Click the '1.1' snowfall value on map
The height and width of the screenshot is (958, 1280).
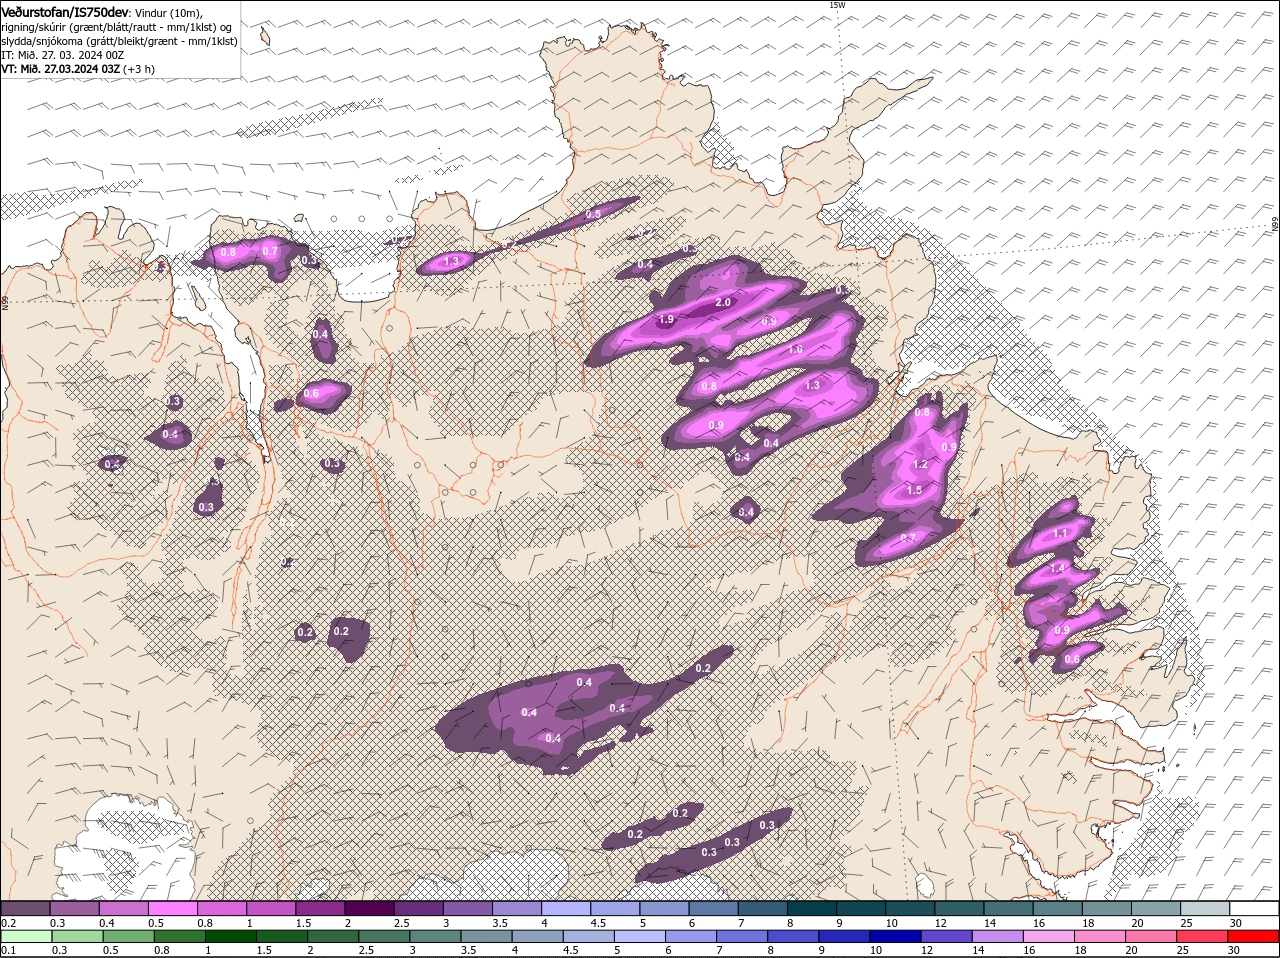pos(1061,533)
